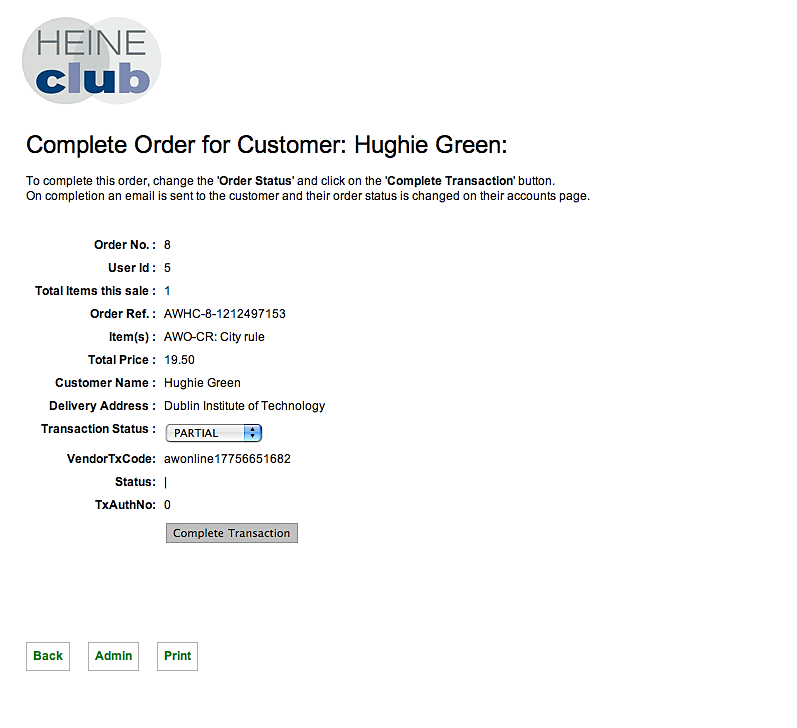Click the Dublin Institute of Technology address
797x728 pixels.
(x=244, y=406)
